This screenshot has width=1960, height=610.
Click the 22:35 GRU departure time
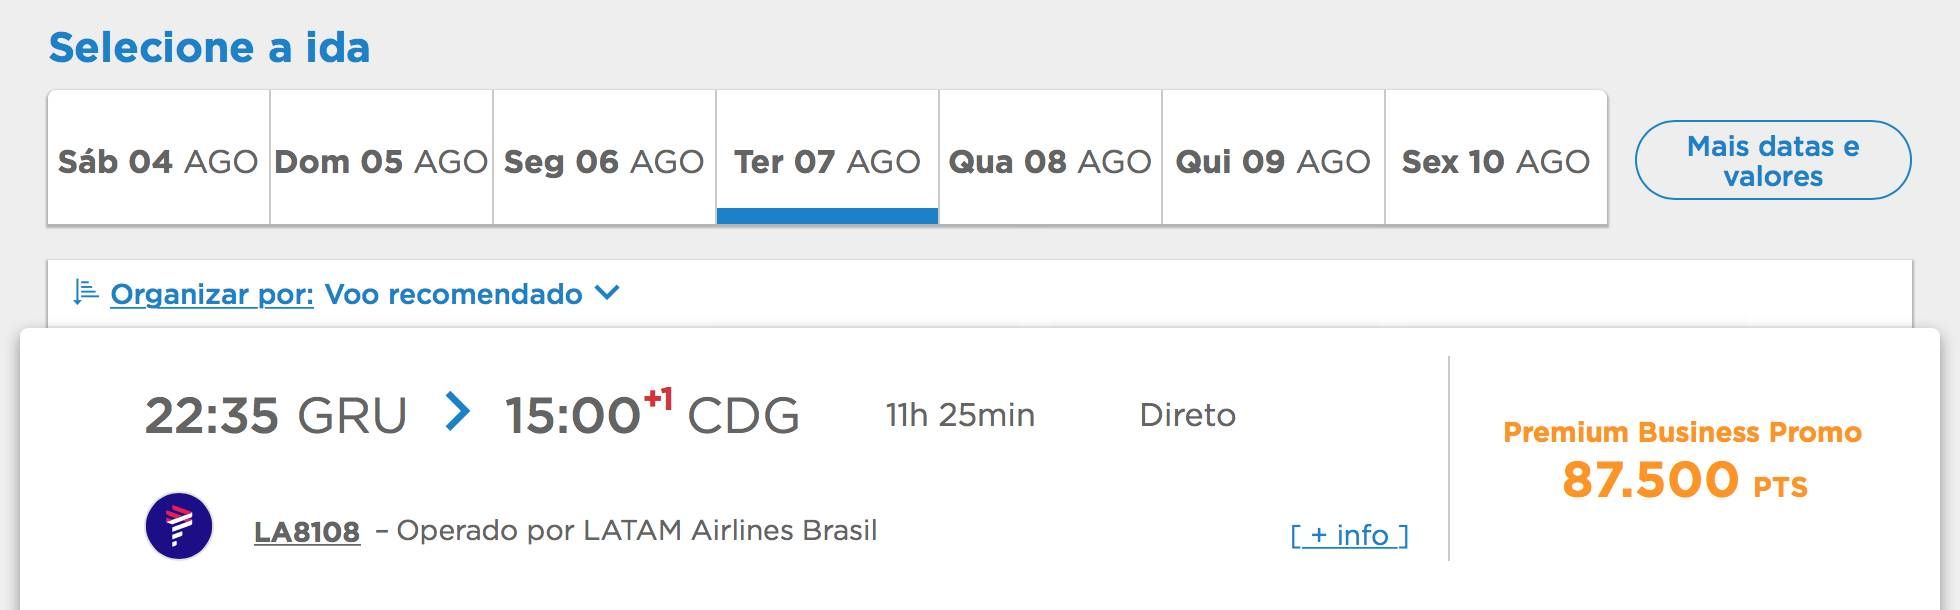[x=276, y=415]
